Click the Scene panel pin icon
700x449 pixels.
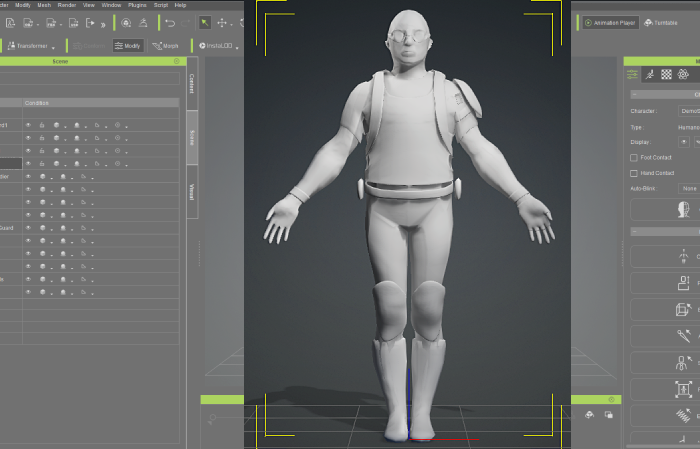coord(177,61)
